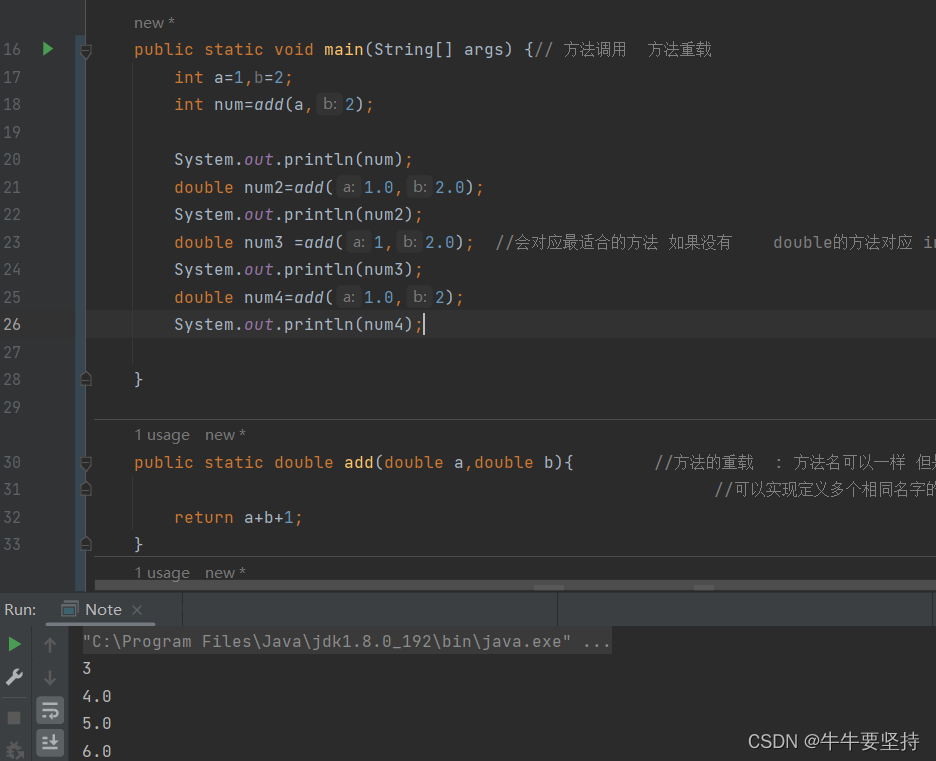Toggle soft-wrap in console output

[x=50, y=710]
